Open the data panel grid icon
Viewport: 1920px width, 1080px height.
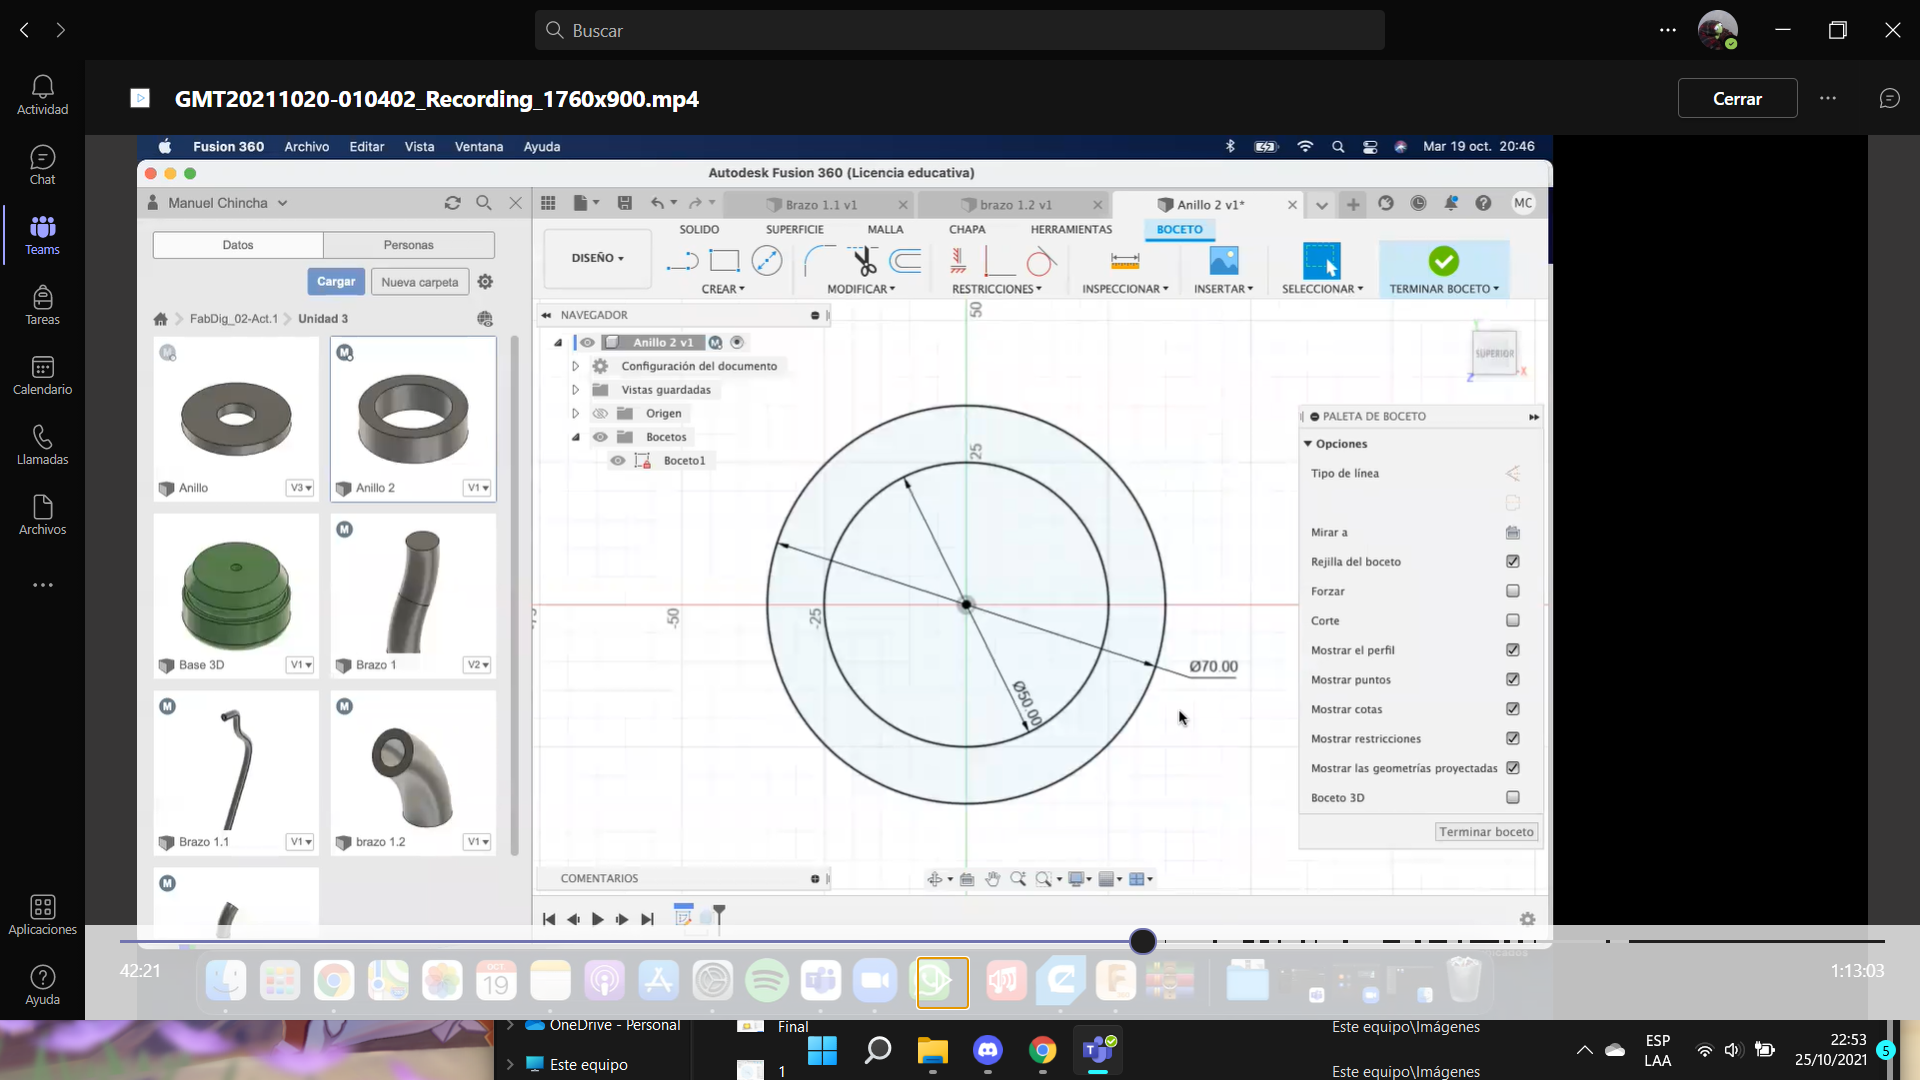[x=548, y=203]
